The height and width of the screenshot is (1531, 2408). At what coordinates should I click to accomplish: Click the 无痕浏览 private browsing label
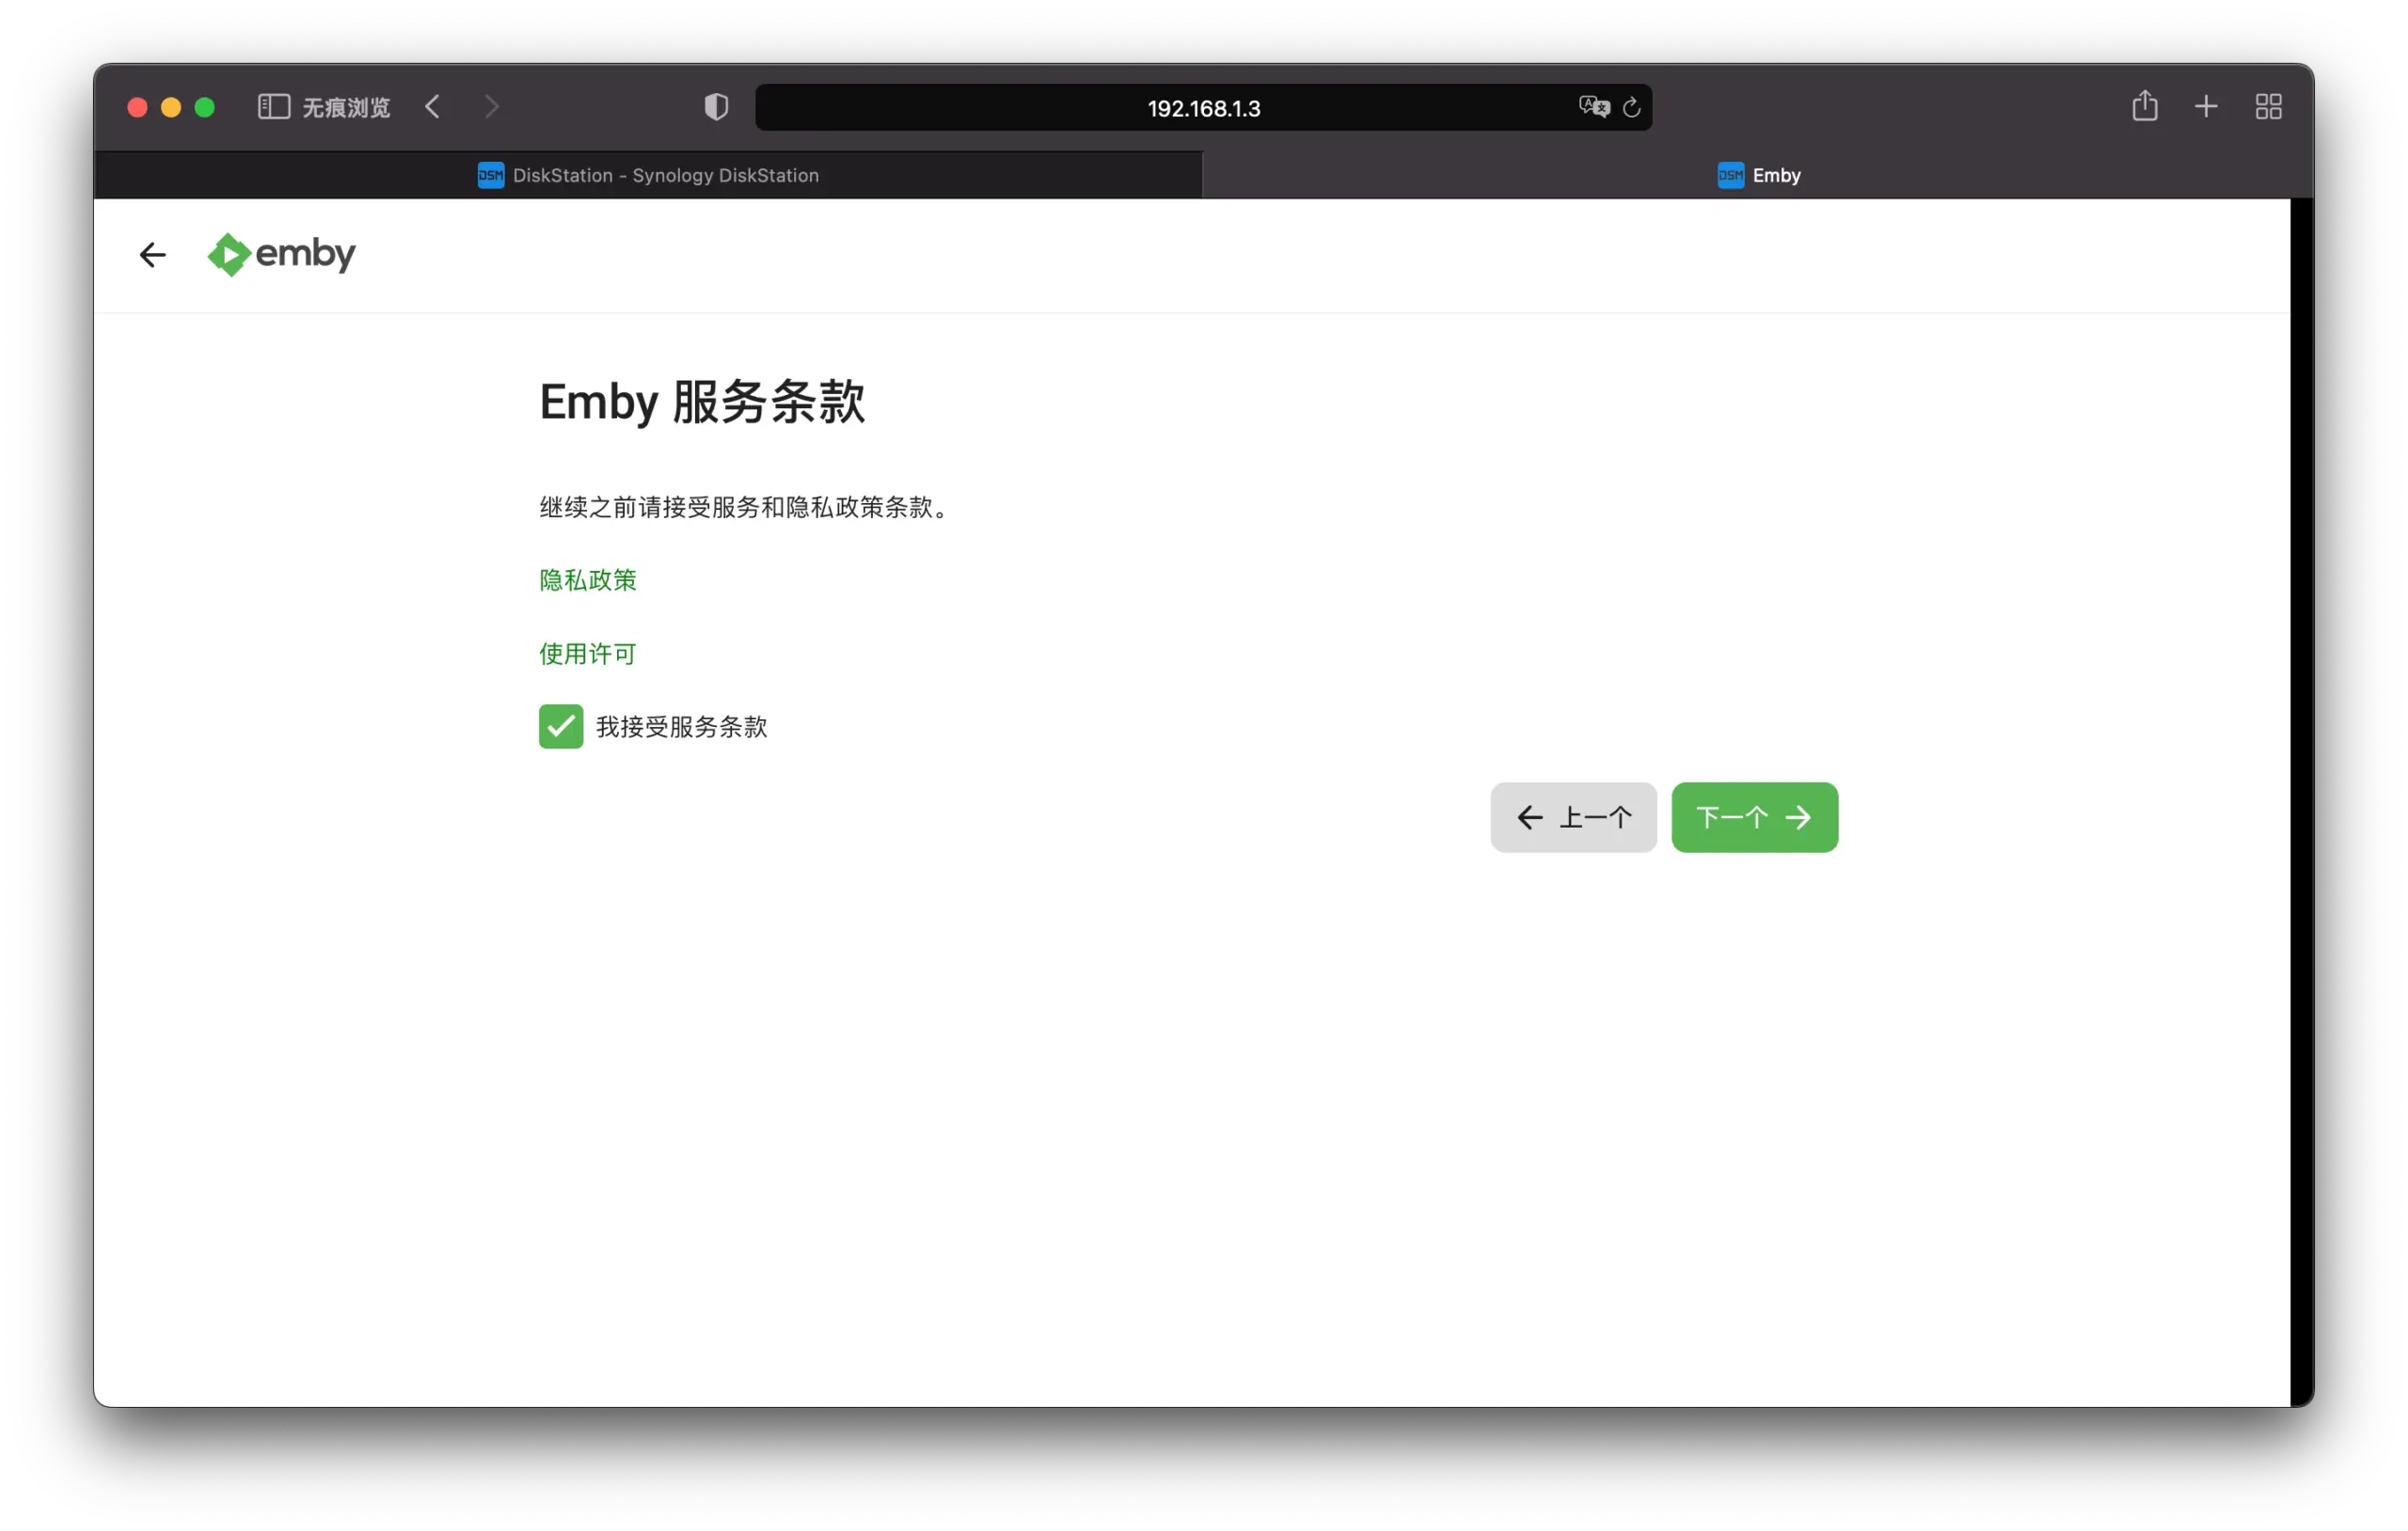tap(346, 108)
